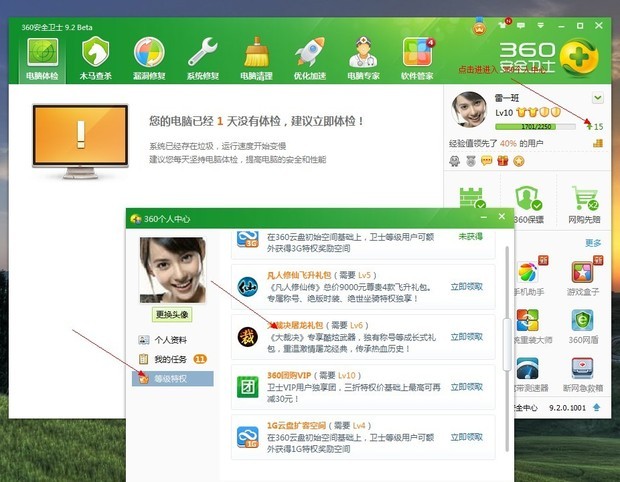Open 360网盾 shield icon
The height and width of the screenshot is (482, 620).
tap(583, 320)
